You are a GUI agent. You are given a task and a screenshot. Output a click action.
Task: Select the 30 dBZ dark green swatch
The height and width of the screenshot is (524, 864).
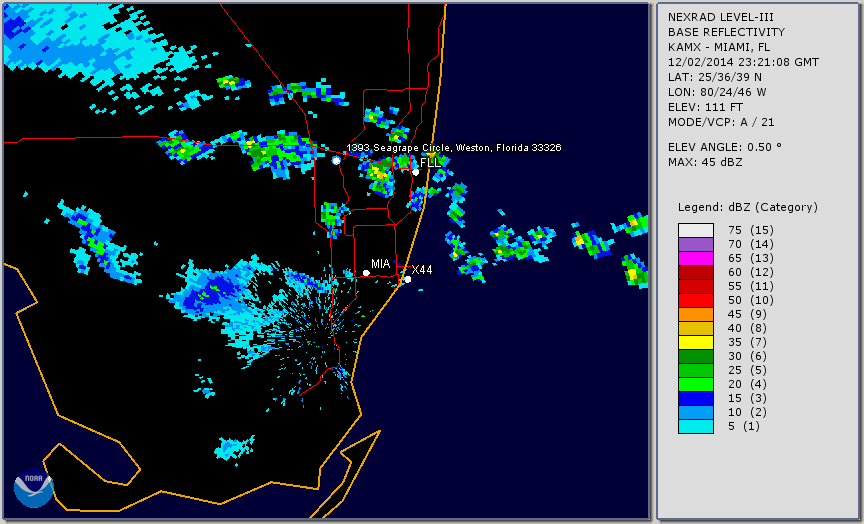[696, 356]
